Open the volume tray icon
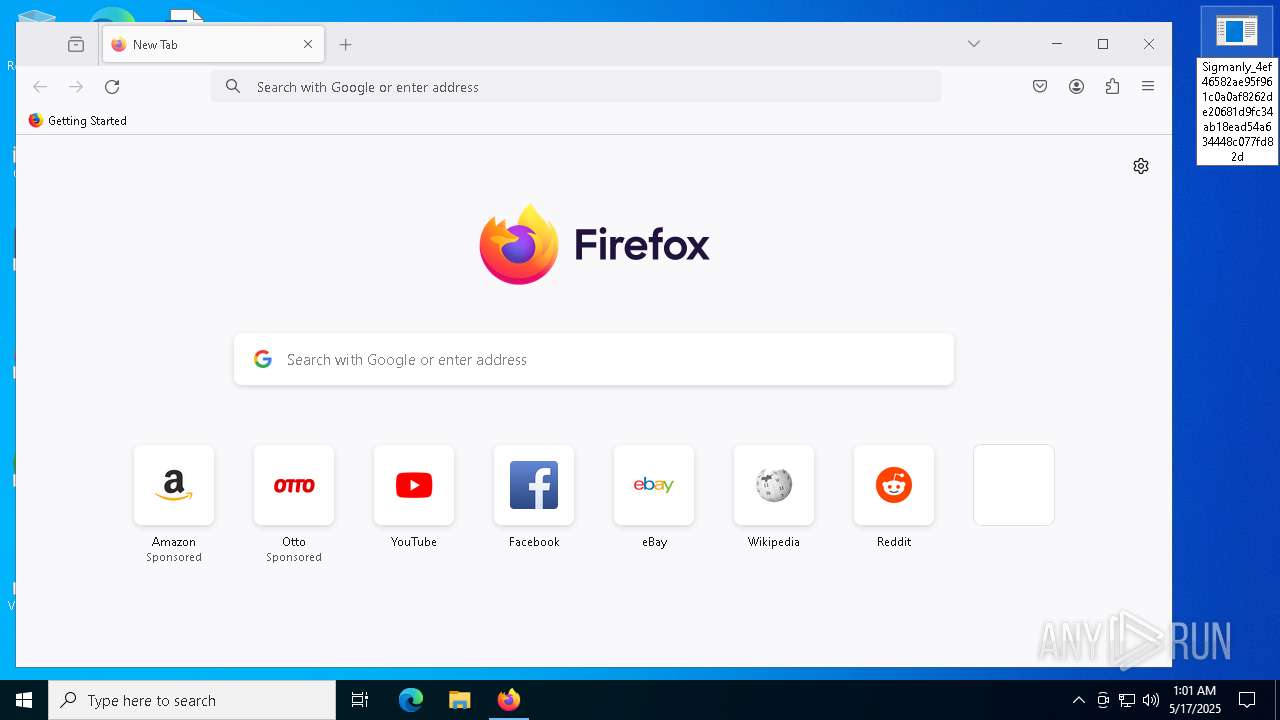Screen dimensions: 1280x720 1151,700
